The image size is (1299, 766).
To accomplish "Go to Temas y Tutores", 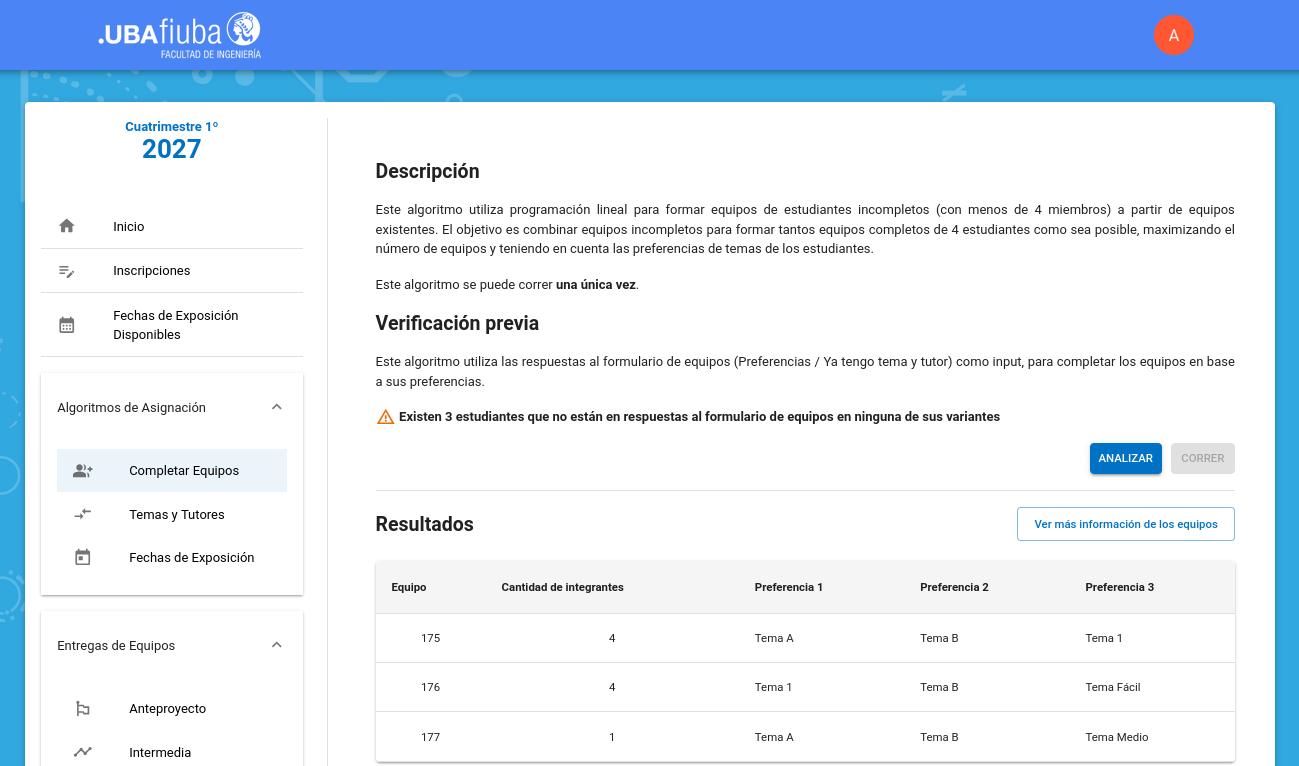I will point(177,515).
